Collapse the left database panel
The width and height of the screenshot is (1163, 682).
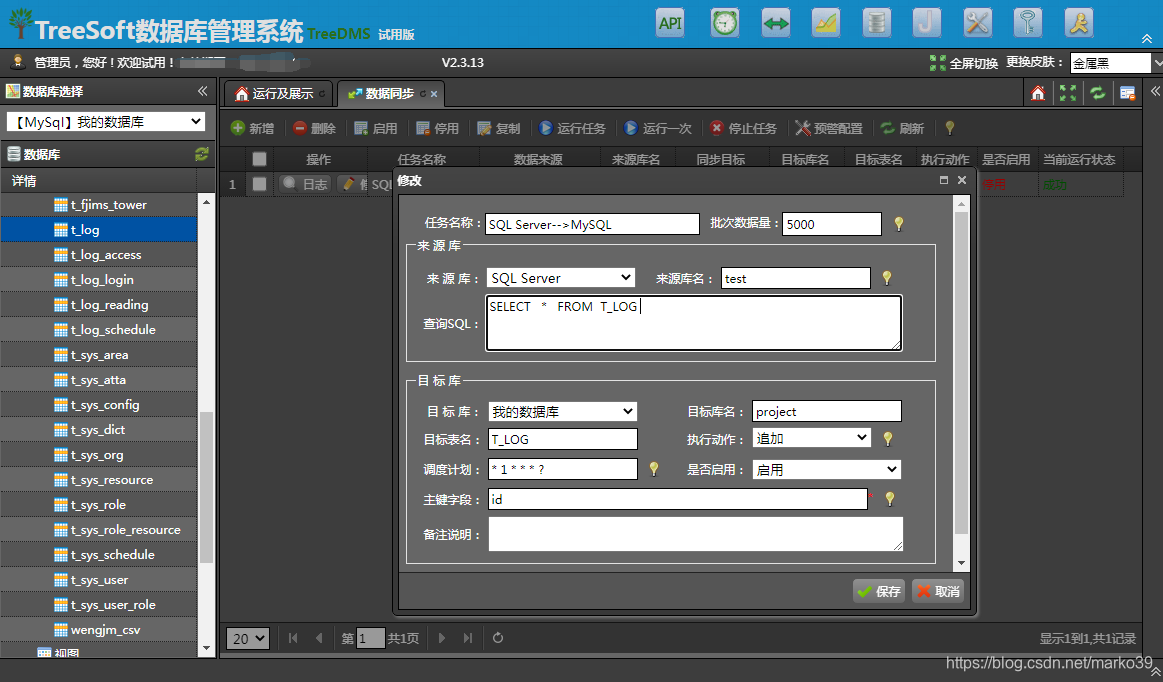click(202, 91)
